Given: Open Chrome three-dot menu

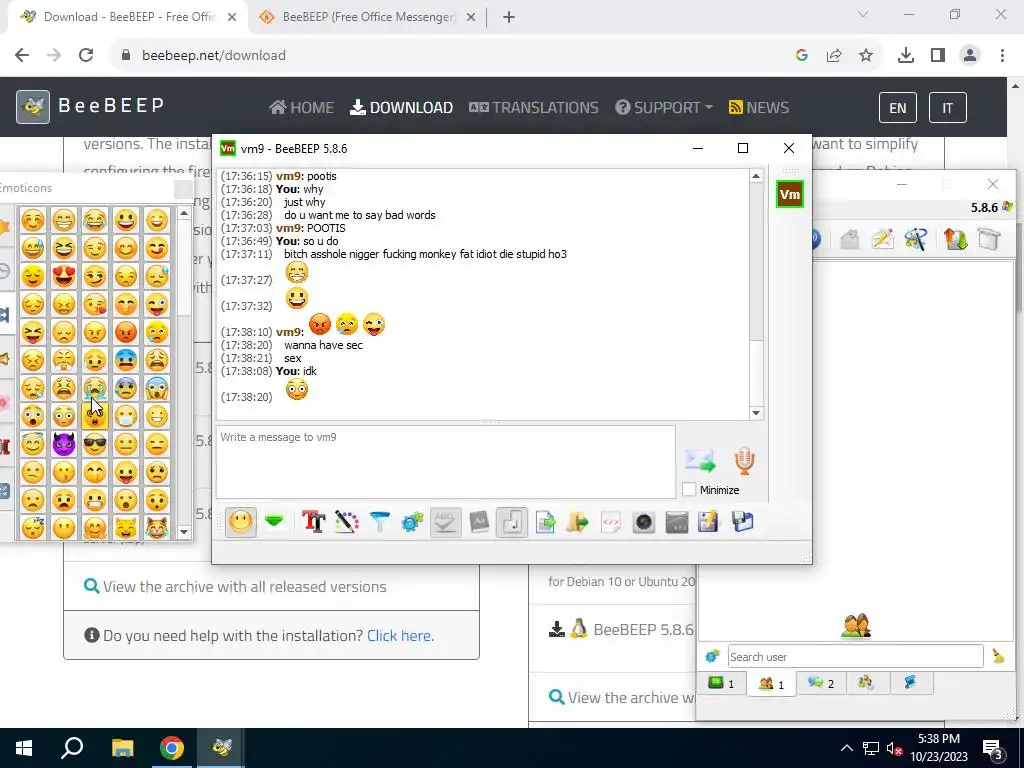Looking at the screenshot, I should tap(1002, 56).
